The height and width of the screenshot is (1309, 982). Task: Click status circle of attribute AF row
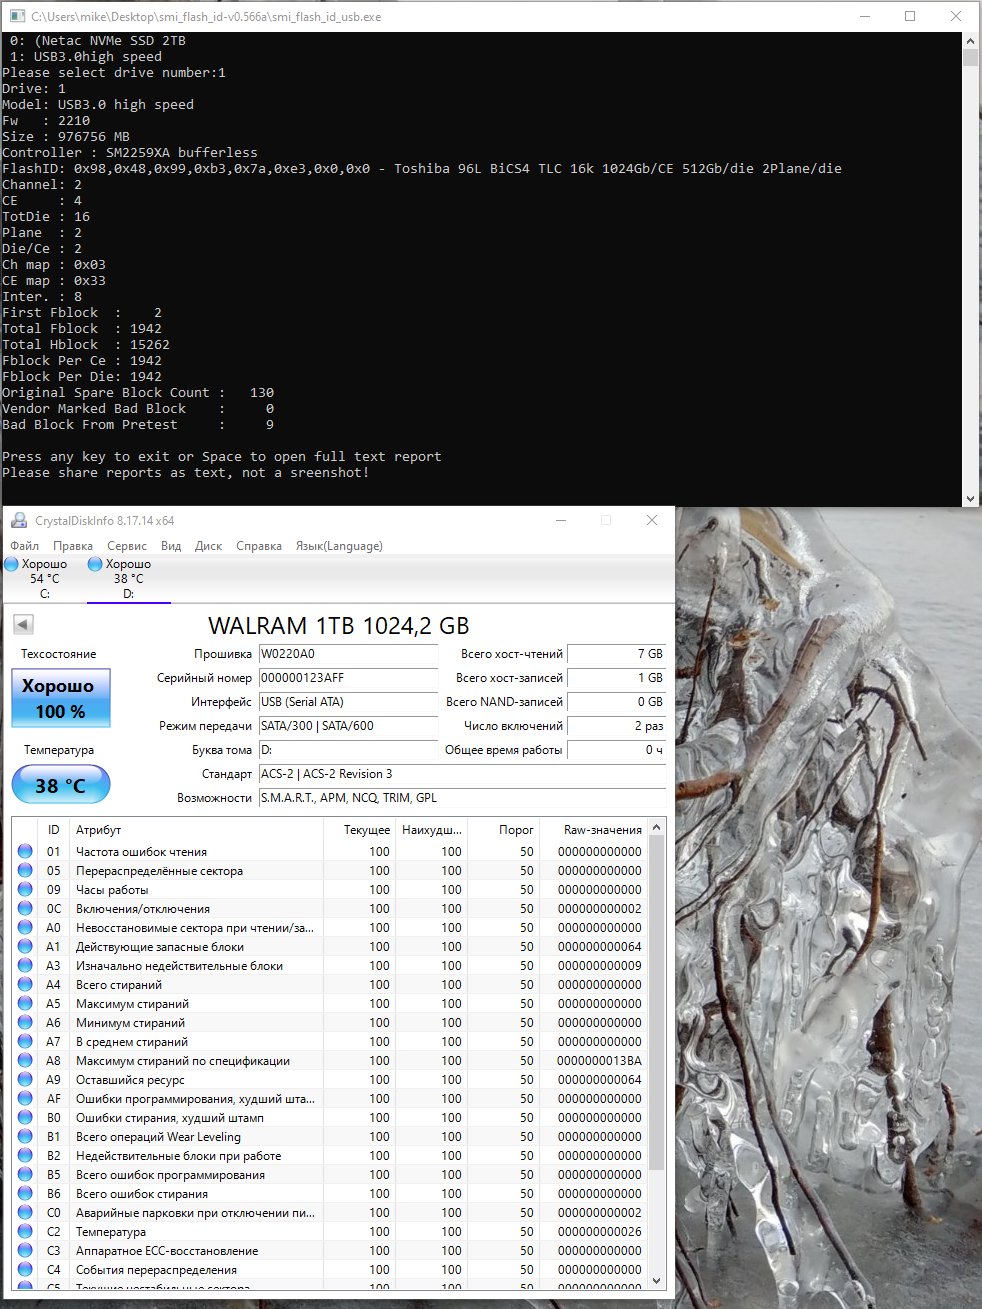coord(25,1098)
